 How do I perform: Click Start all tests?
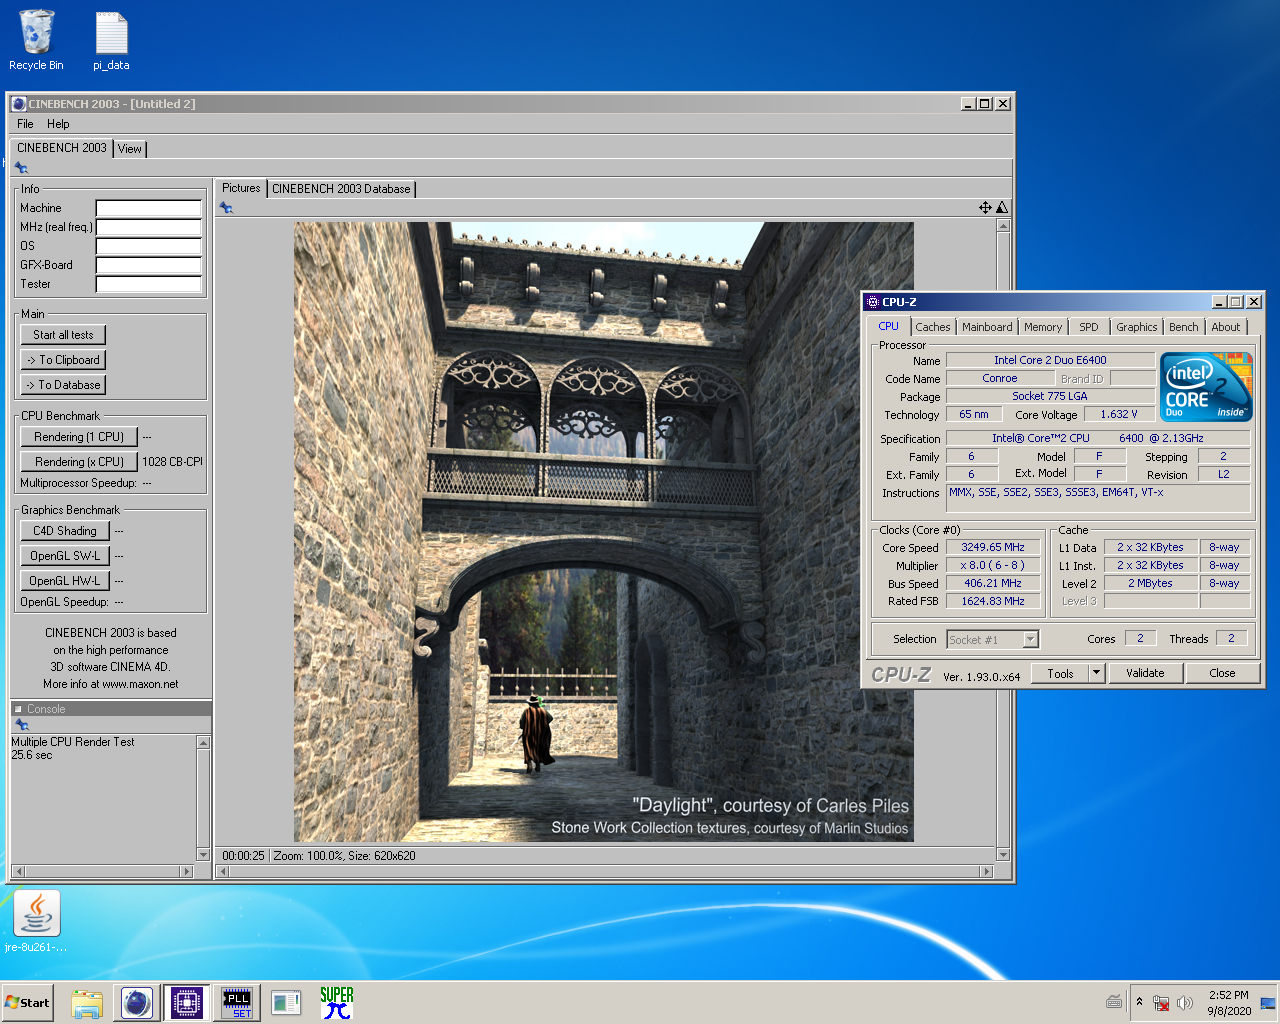coord(63,335)
